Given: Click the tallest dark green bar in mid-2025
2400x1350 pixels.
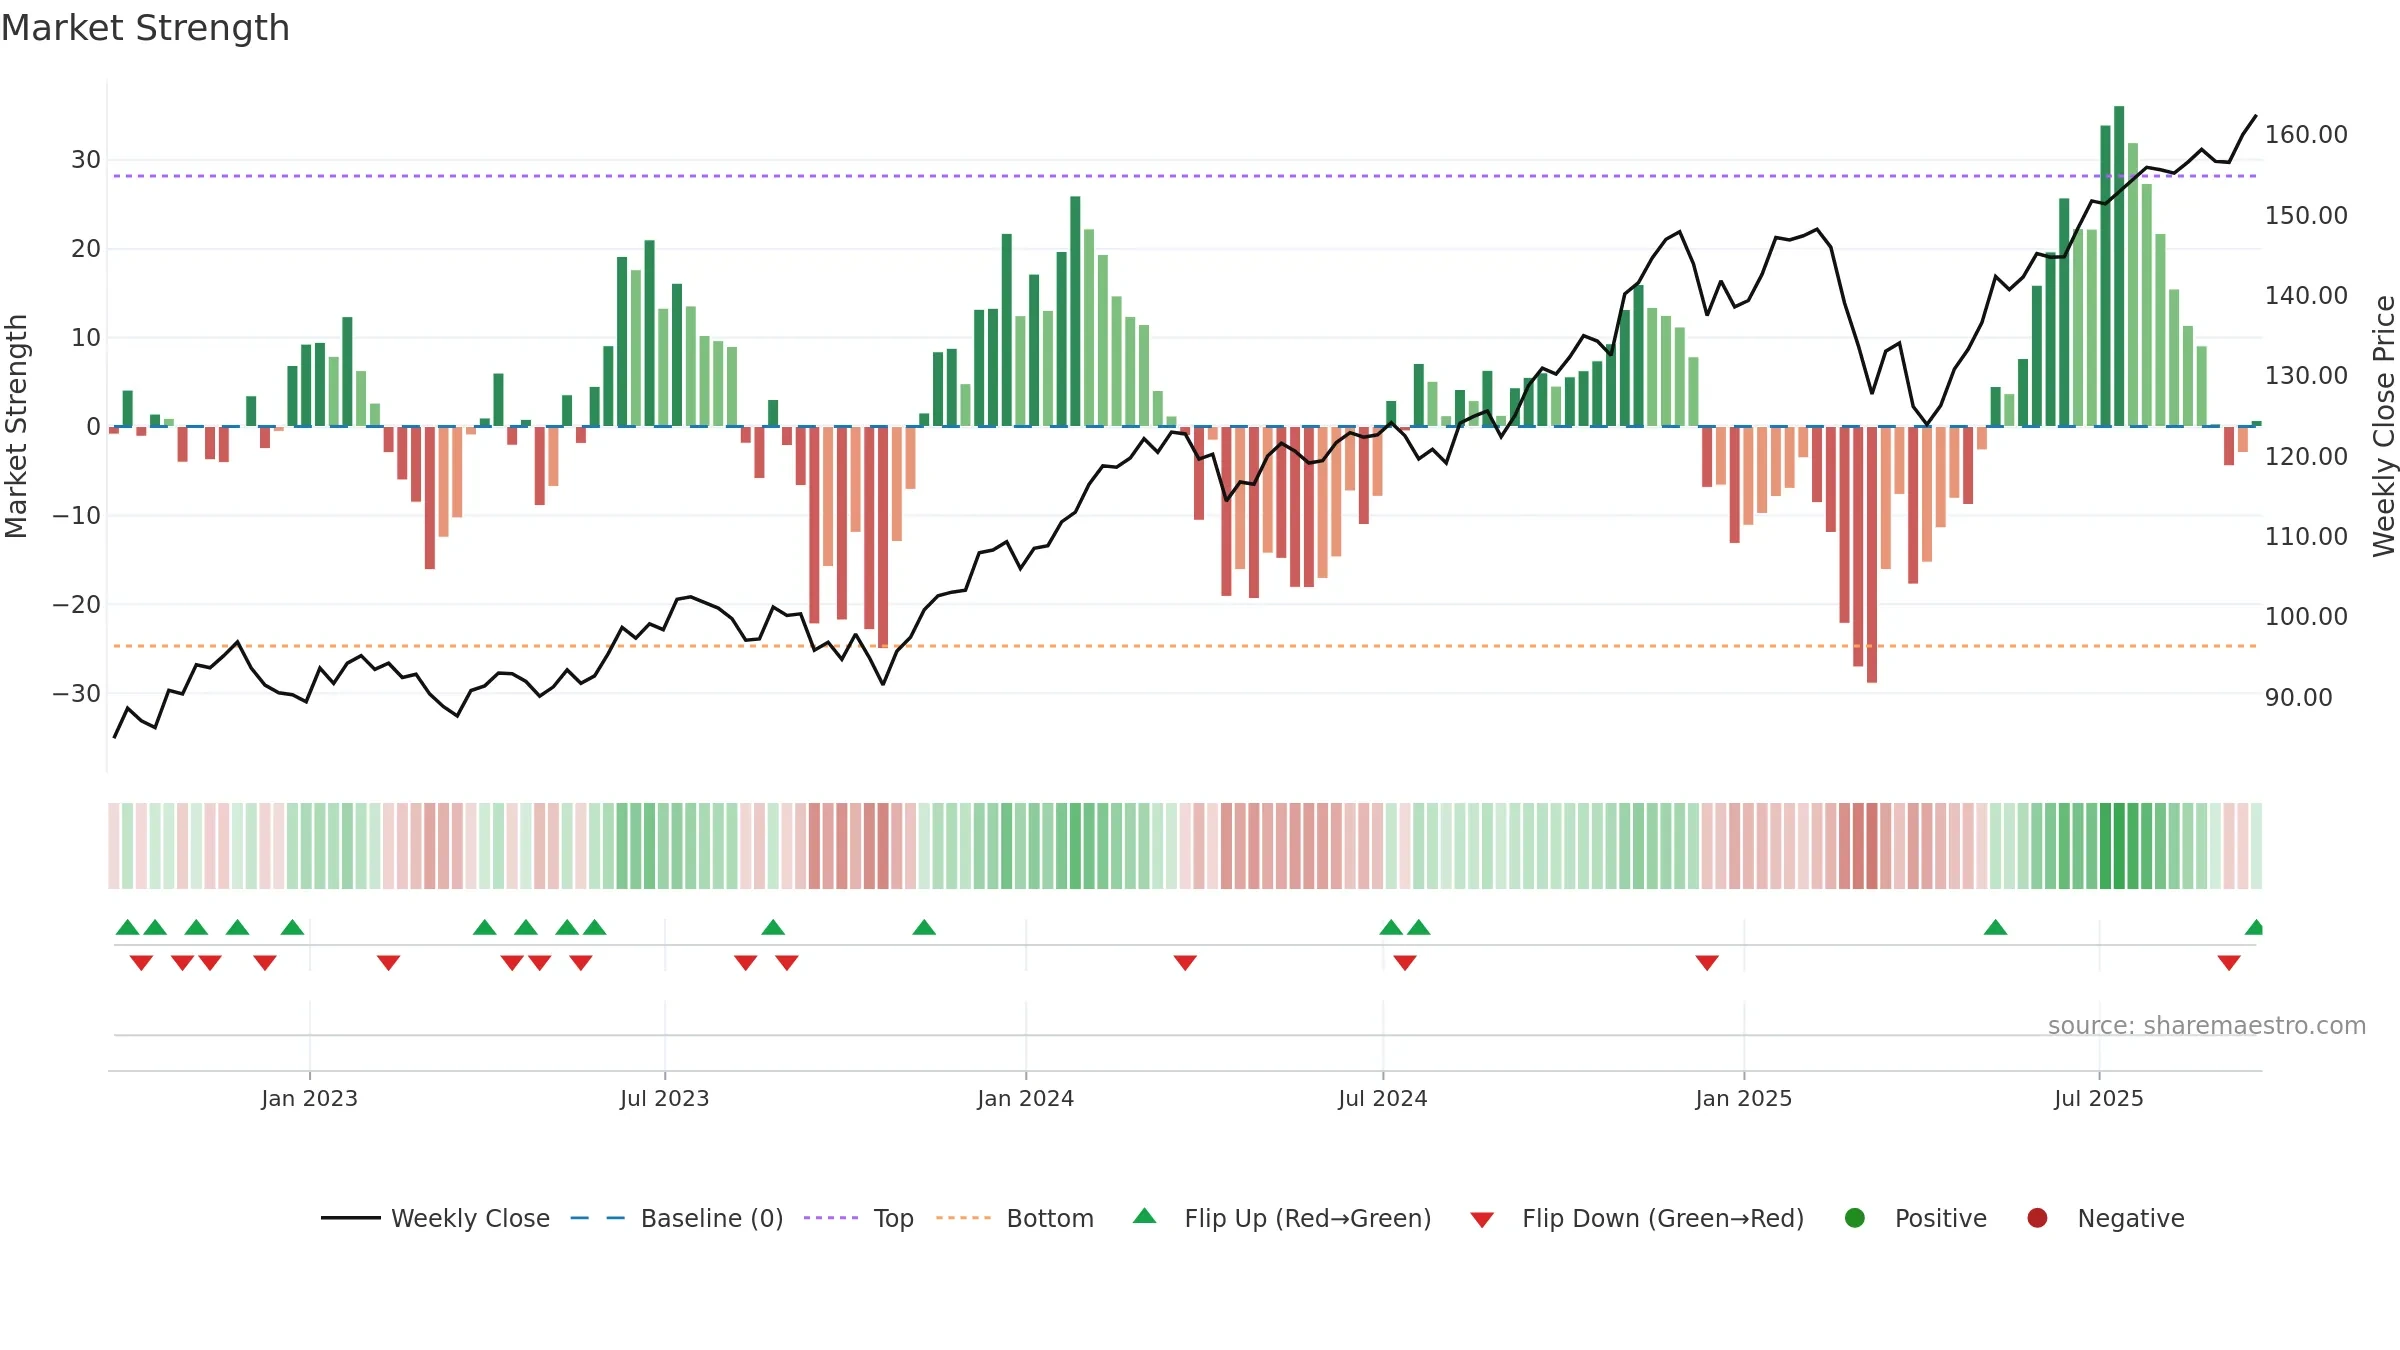Looking at the screenshot, I should (x=2119, y=266).
